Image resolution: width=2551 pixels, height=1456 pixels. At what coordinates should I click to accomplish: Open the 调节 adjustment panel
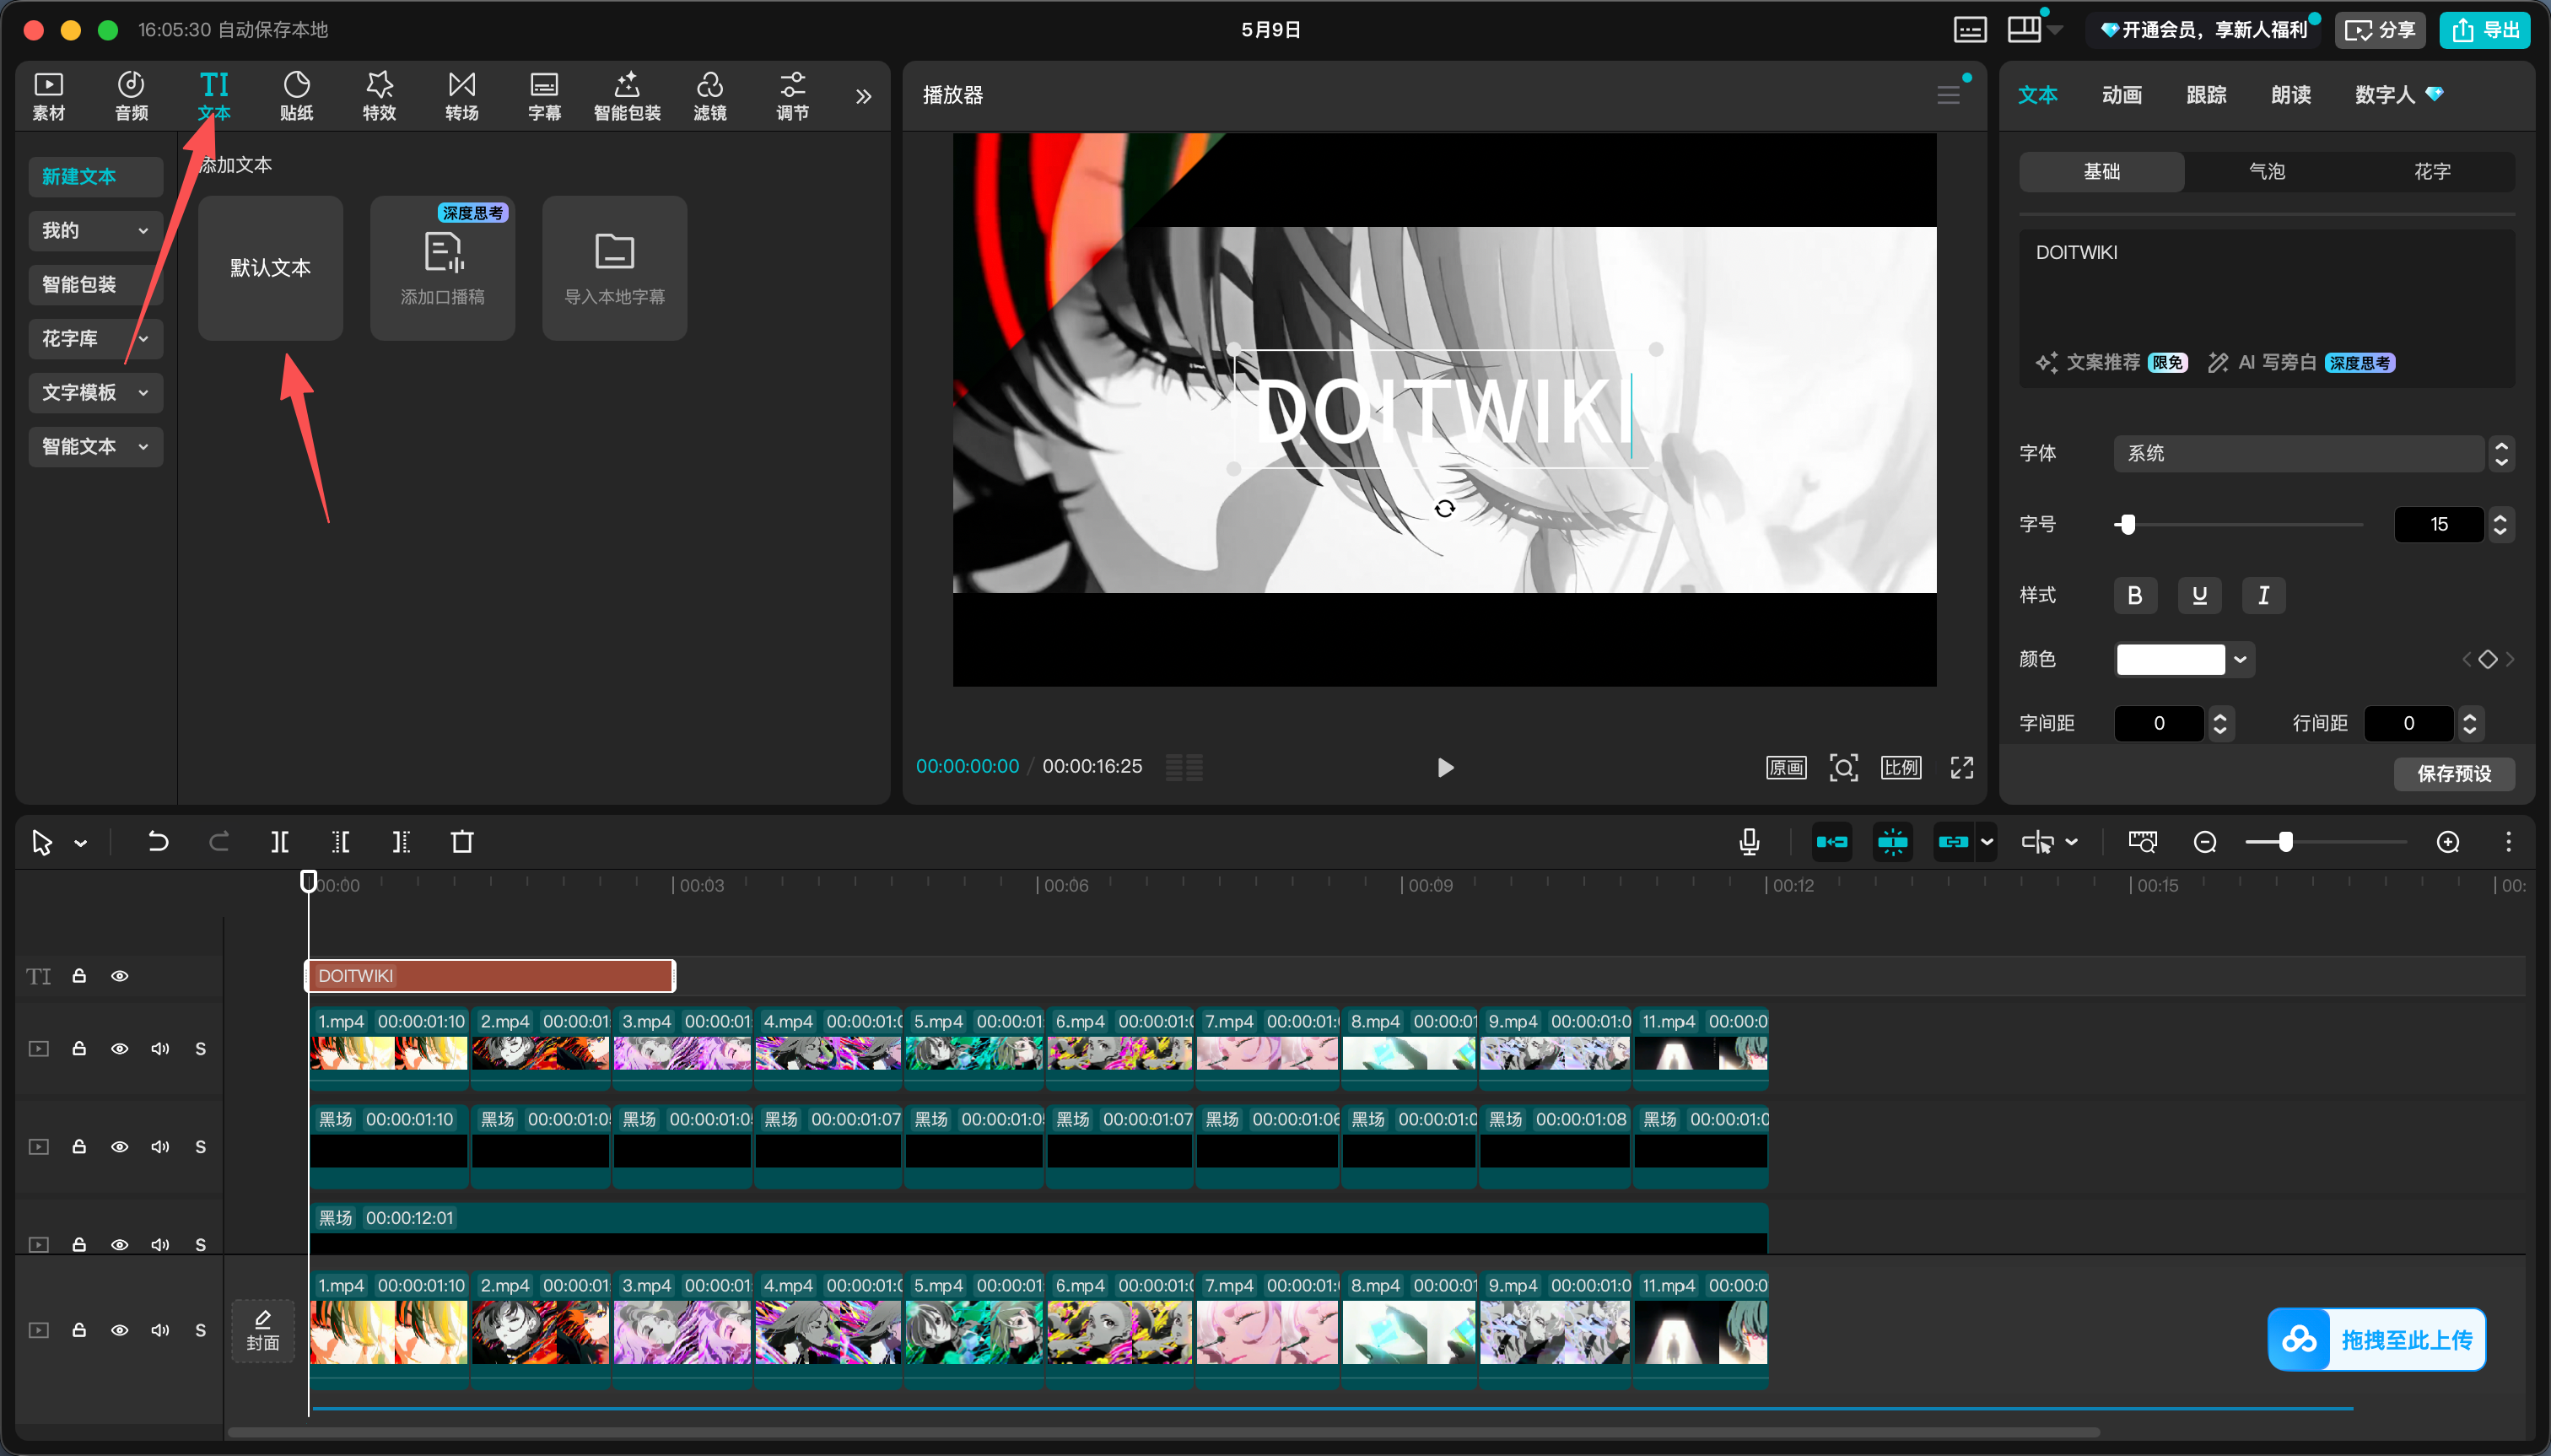793,96
